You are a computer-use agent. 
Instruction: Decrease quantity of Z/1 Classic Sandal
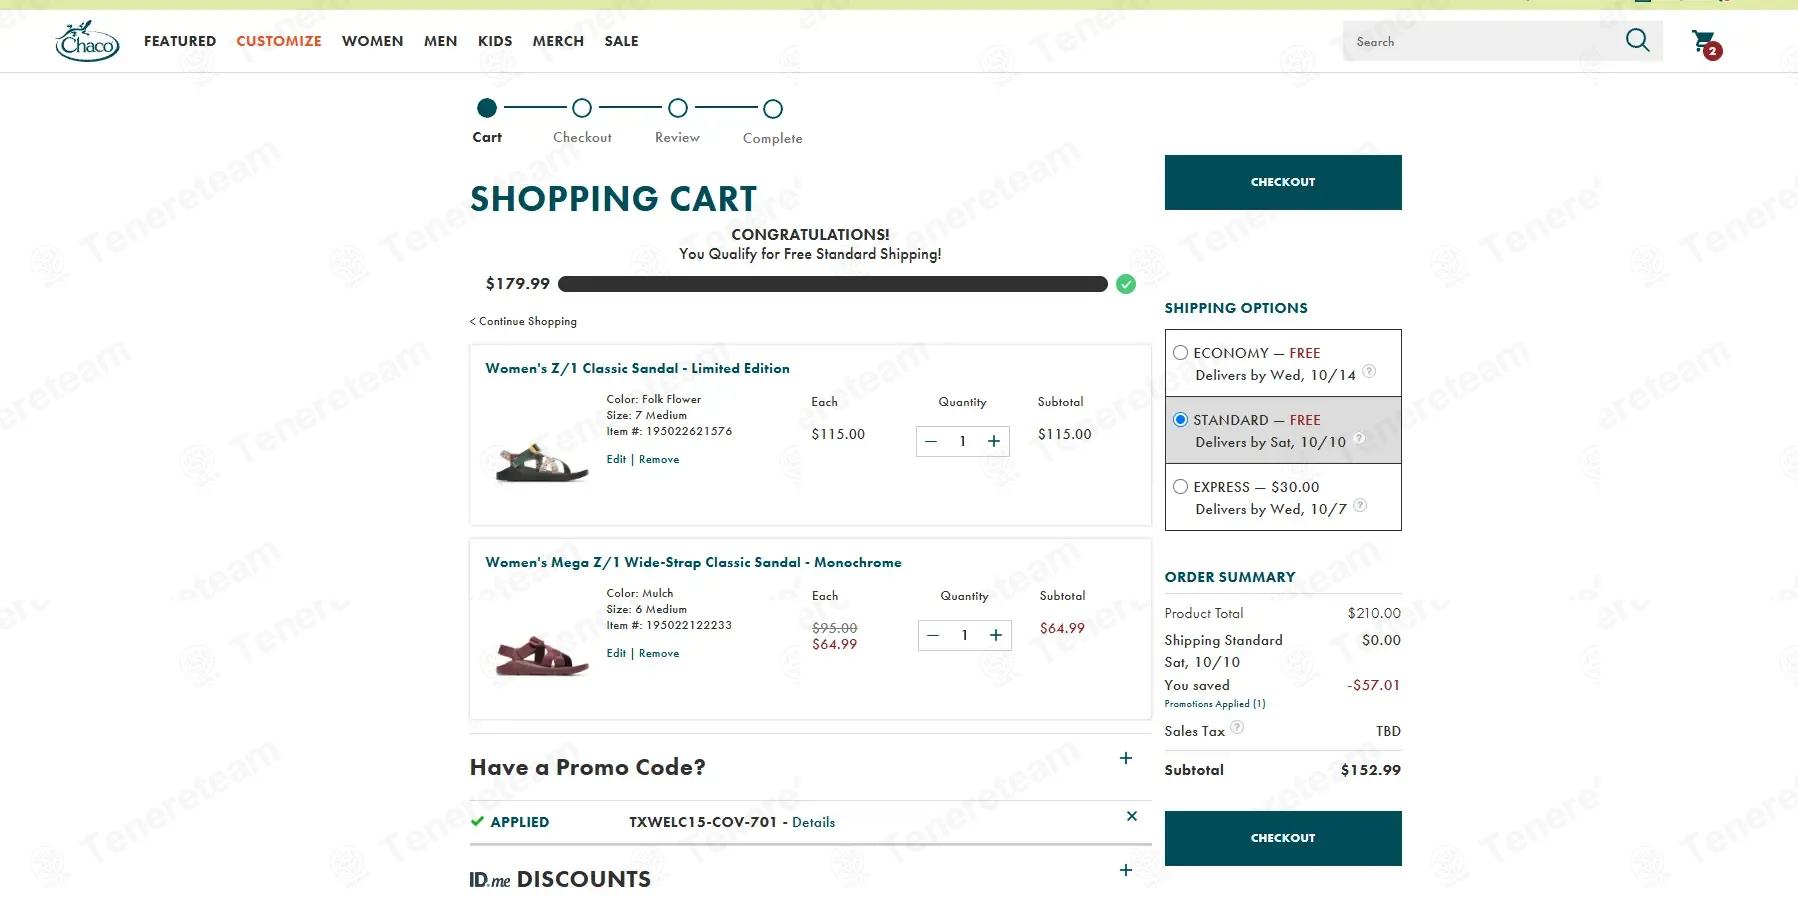(931, 441)
